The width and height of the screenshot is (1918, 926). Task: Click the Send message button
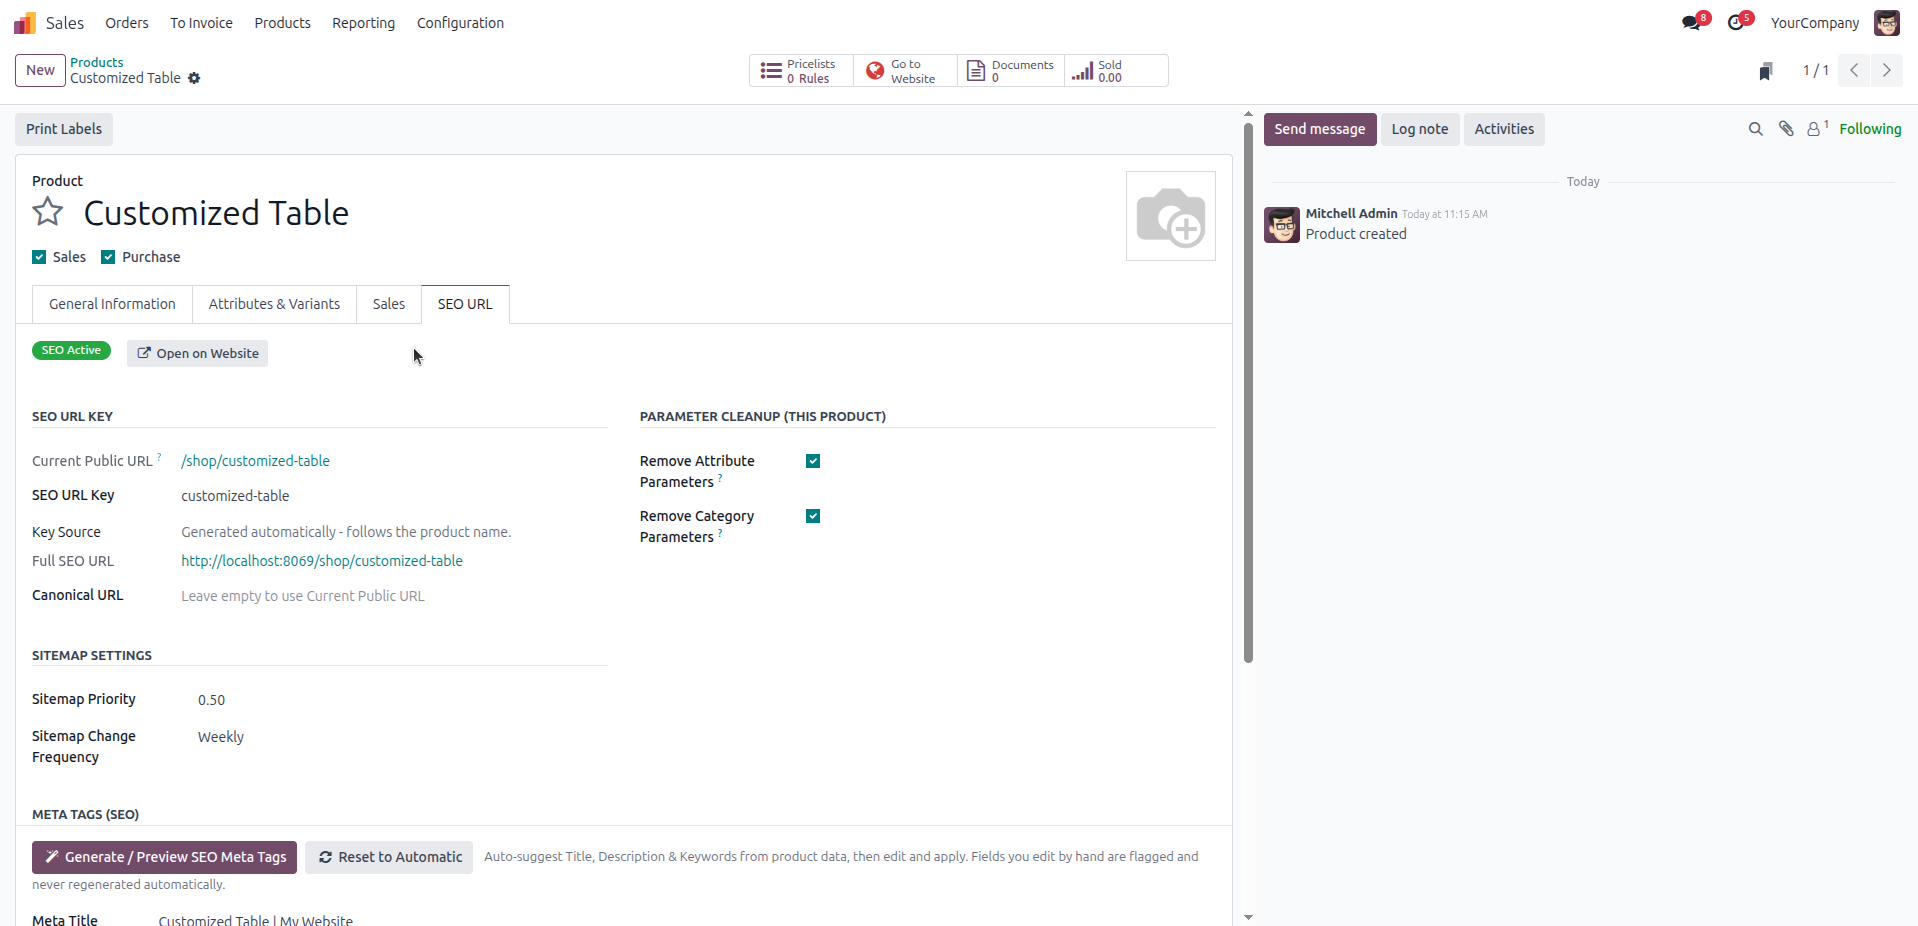[1319, 129]
